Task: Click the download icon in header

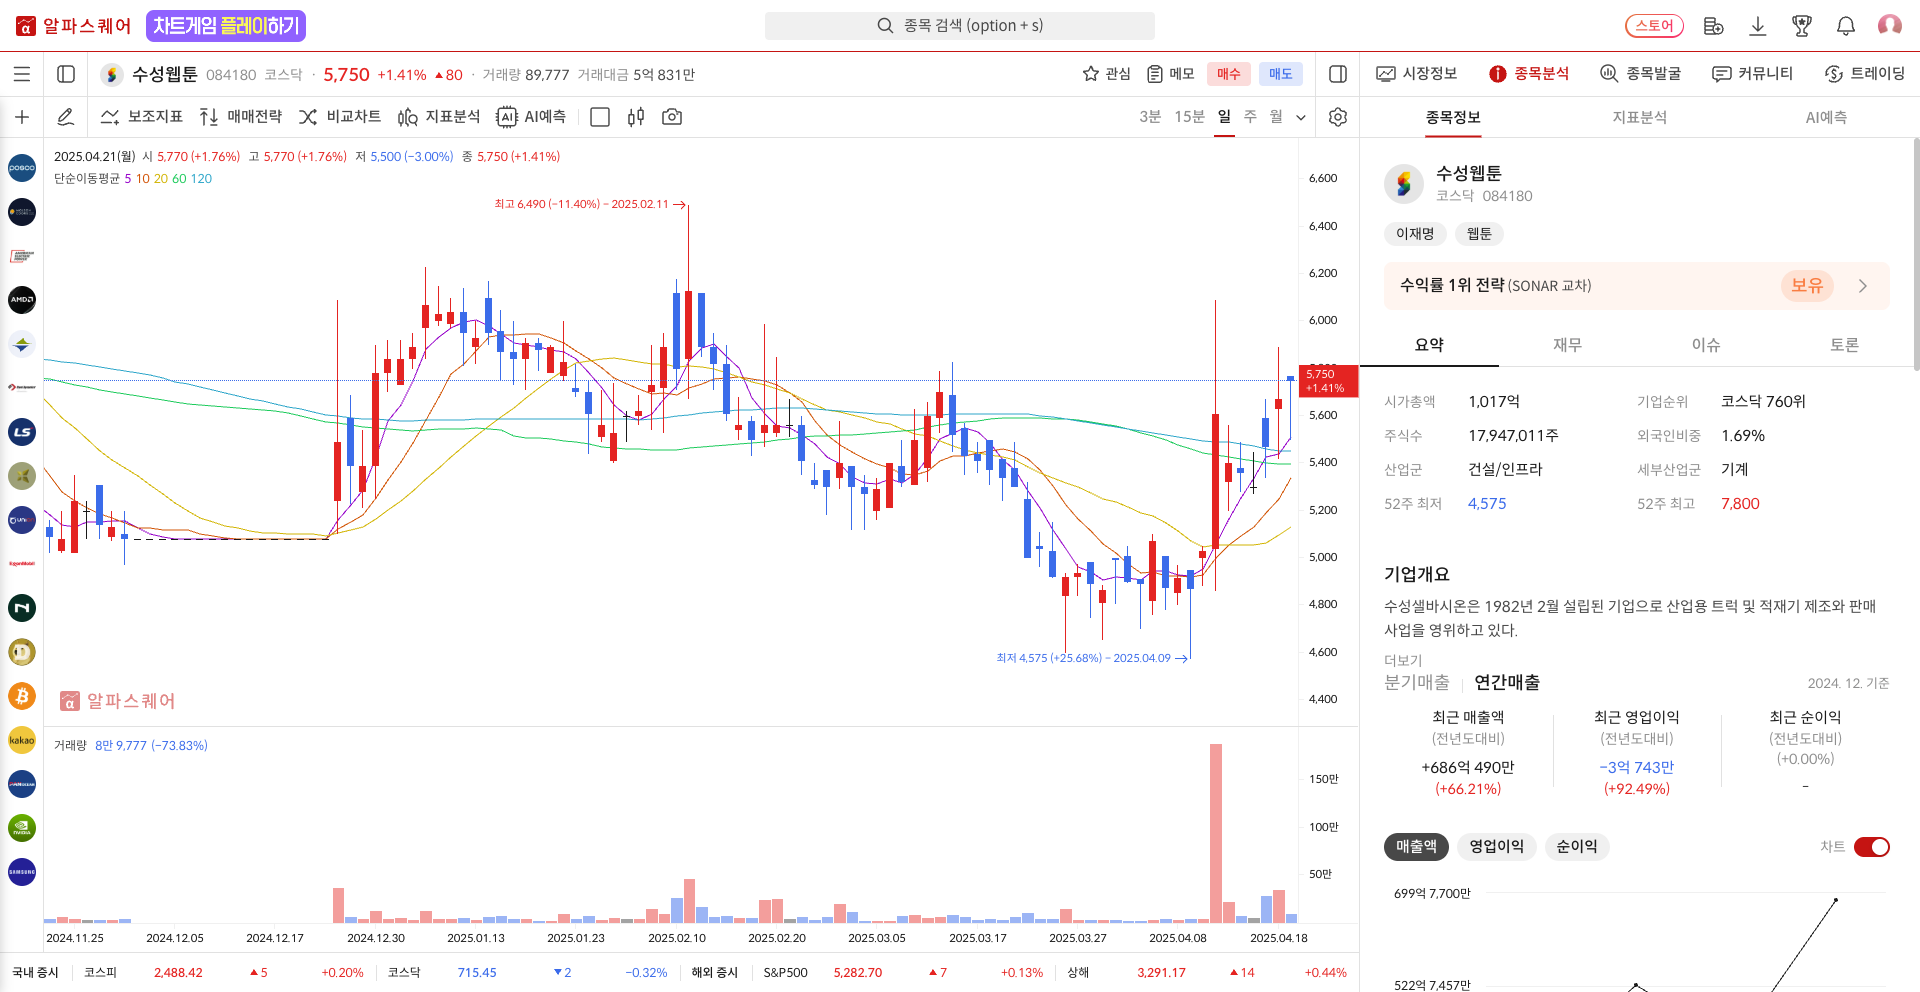Action: pos(1757,26)
